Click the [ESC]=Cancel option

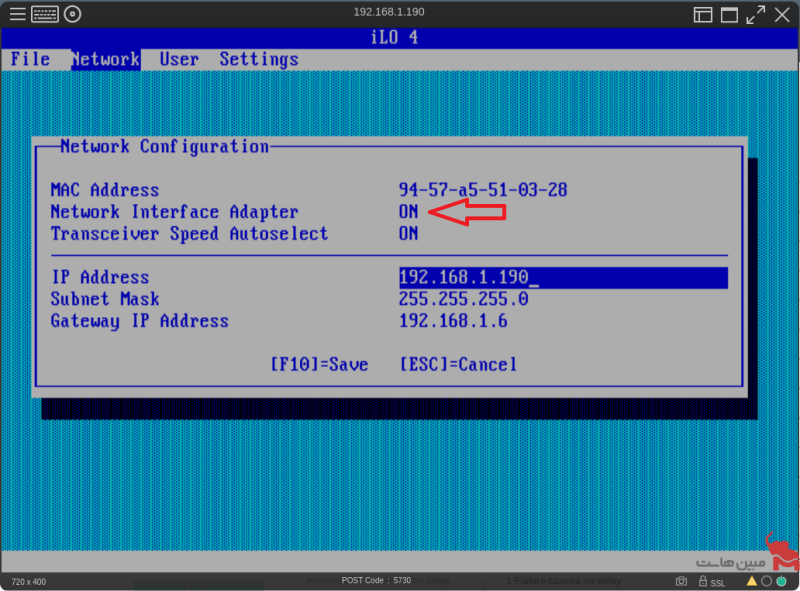tap(458, 364)
